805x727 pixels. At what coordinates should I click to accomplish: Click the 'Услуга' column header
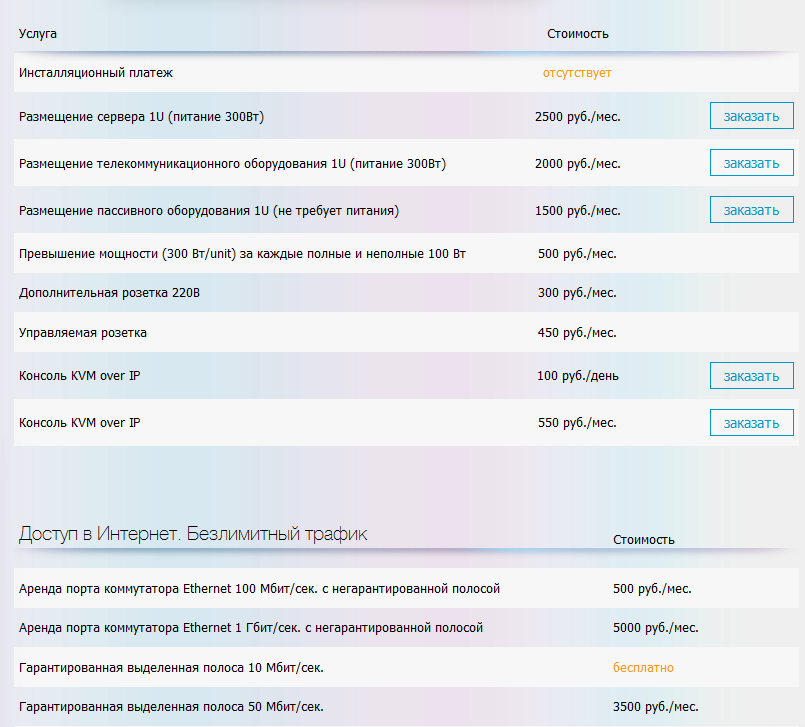pos(38,34)
